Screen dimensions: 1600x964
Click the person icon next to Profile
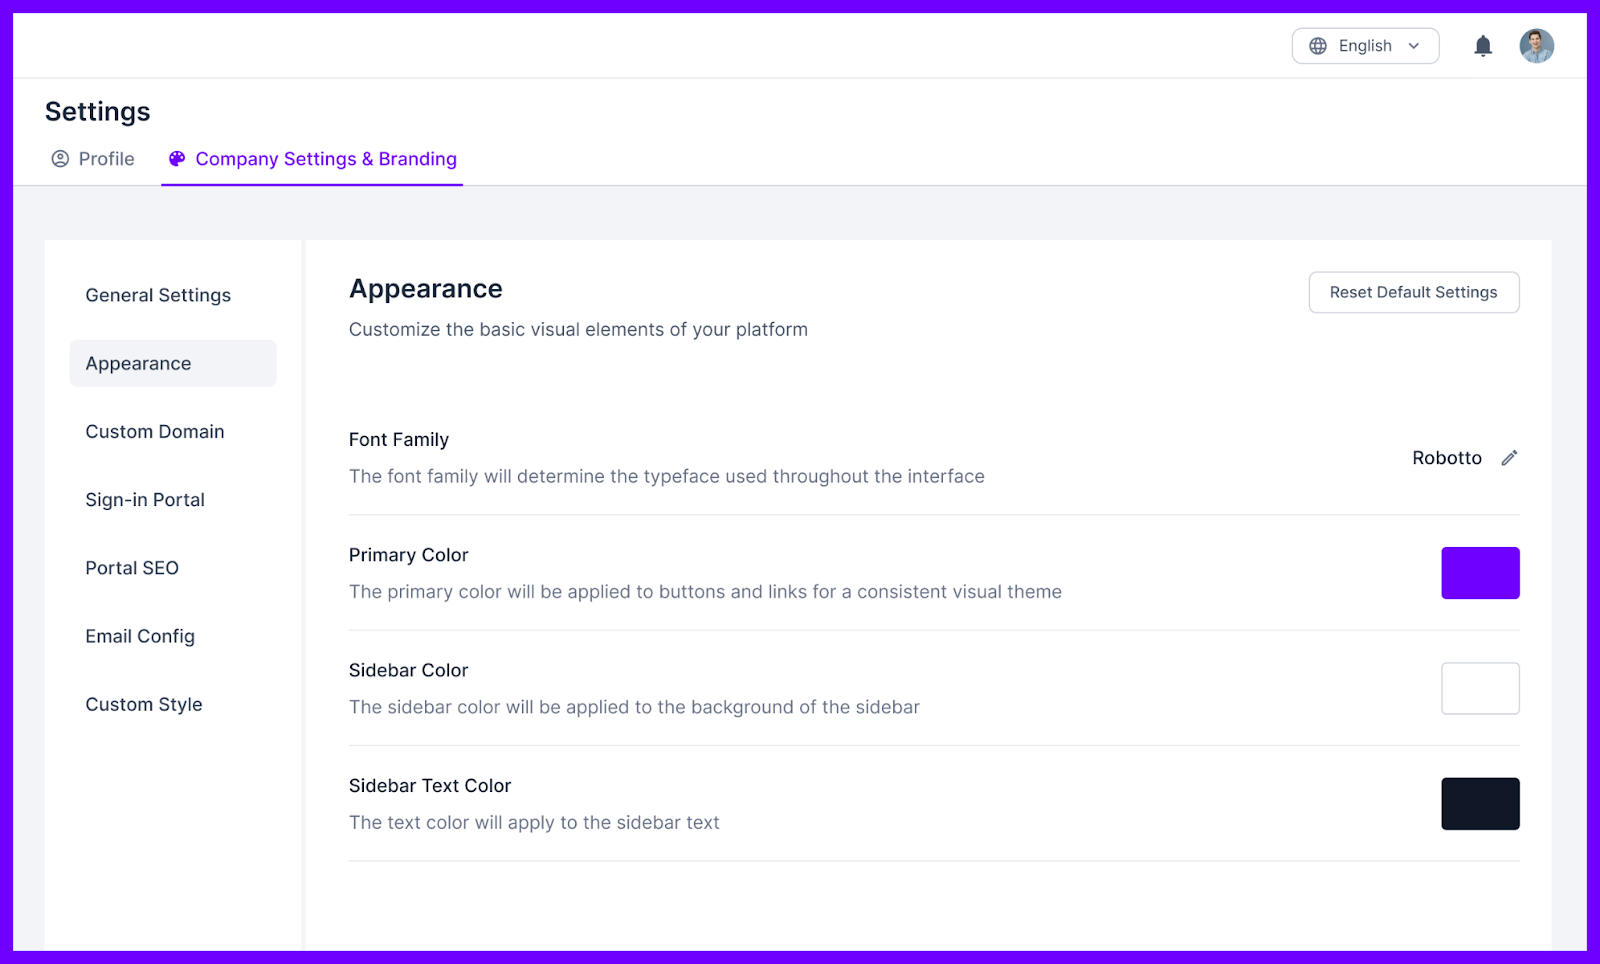pyautogui.click(x=59, y=158)
